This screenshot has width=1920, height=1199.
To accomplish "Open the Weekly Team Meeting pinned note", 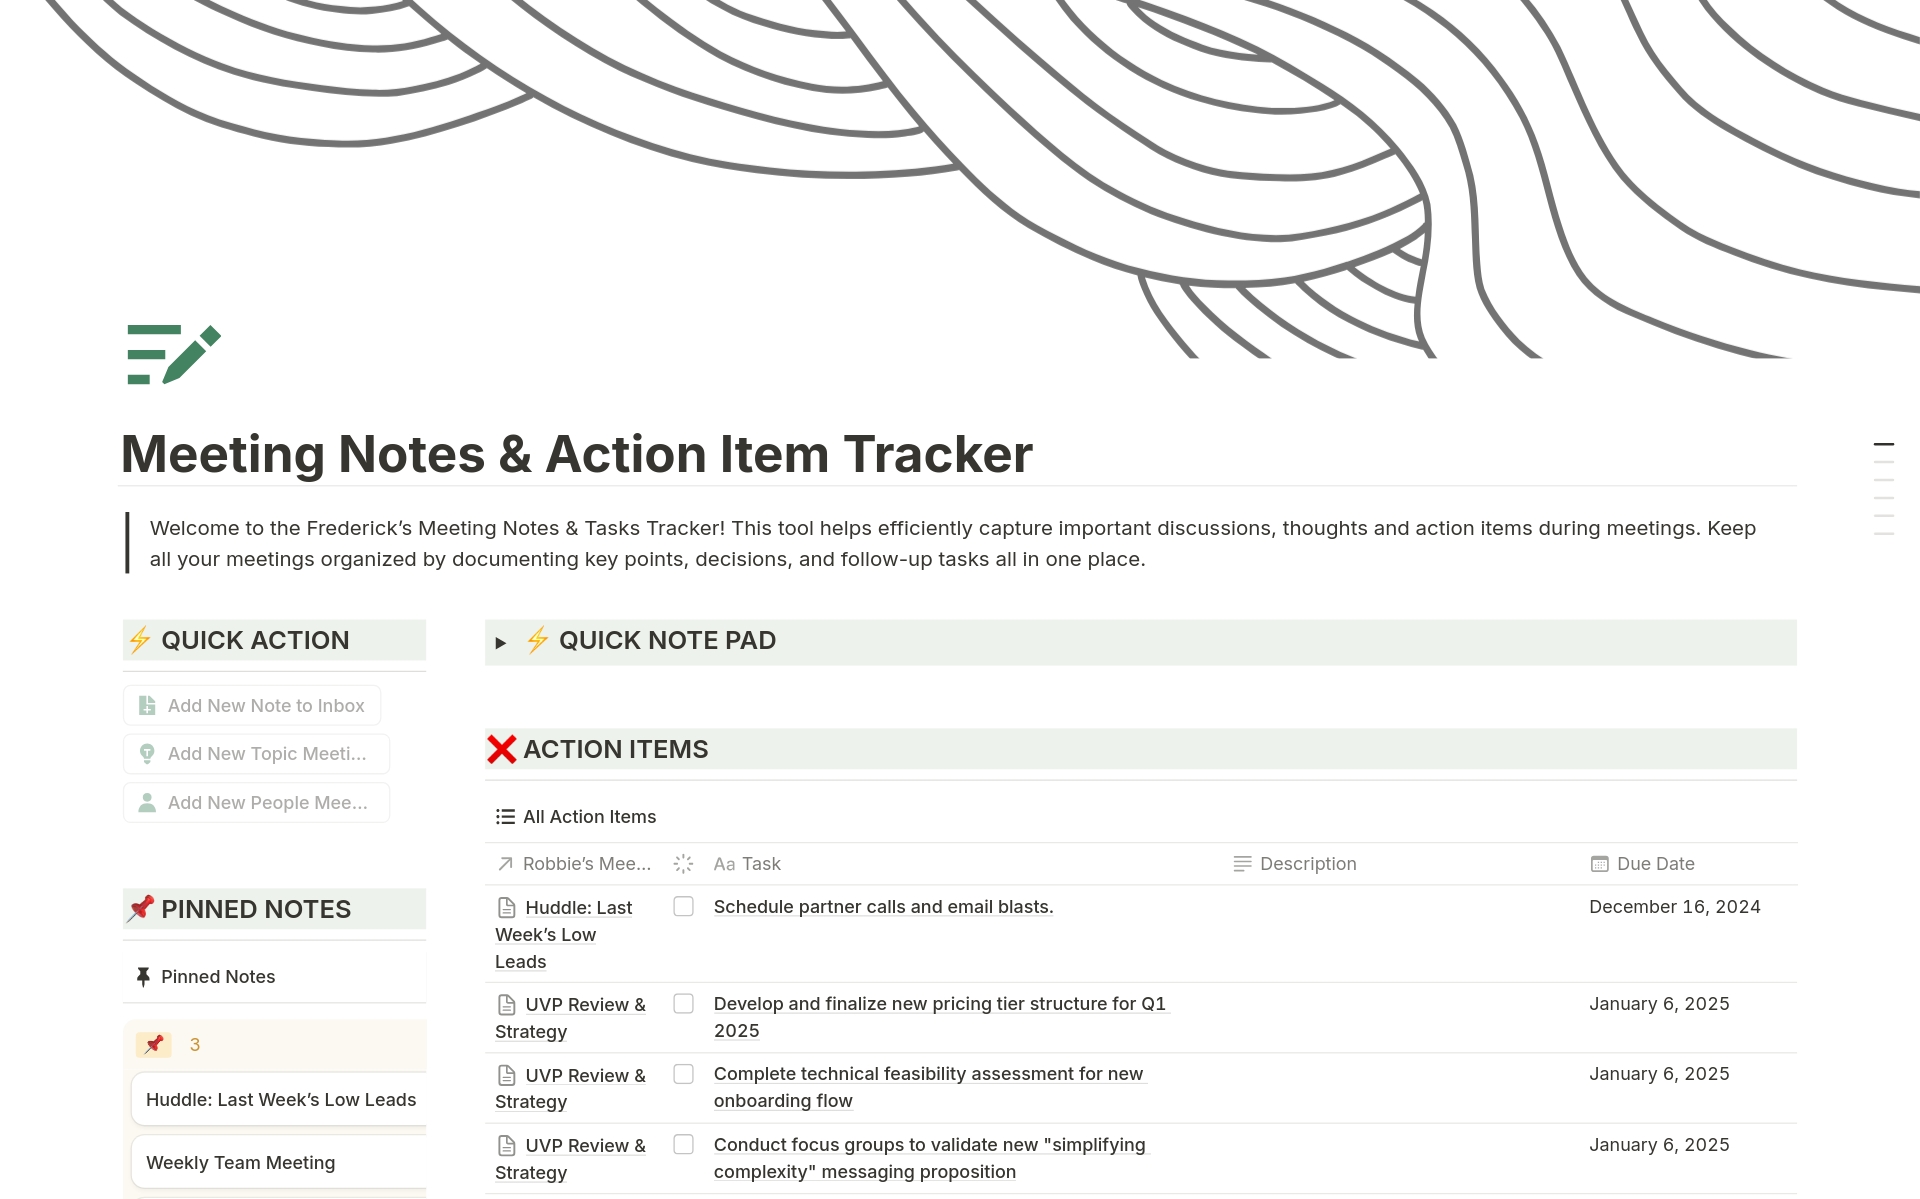I will click(x=241, y=1163).
